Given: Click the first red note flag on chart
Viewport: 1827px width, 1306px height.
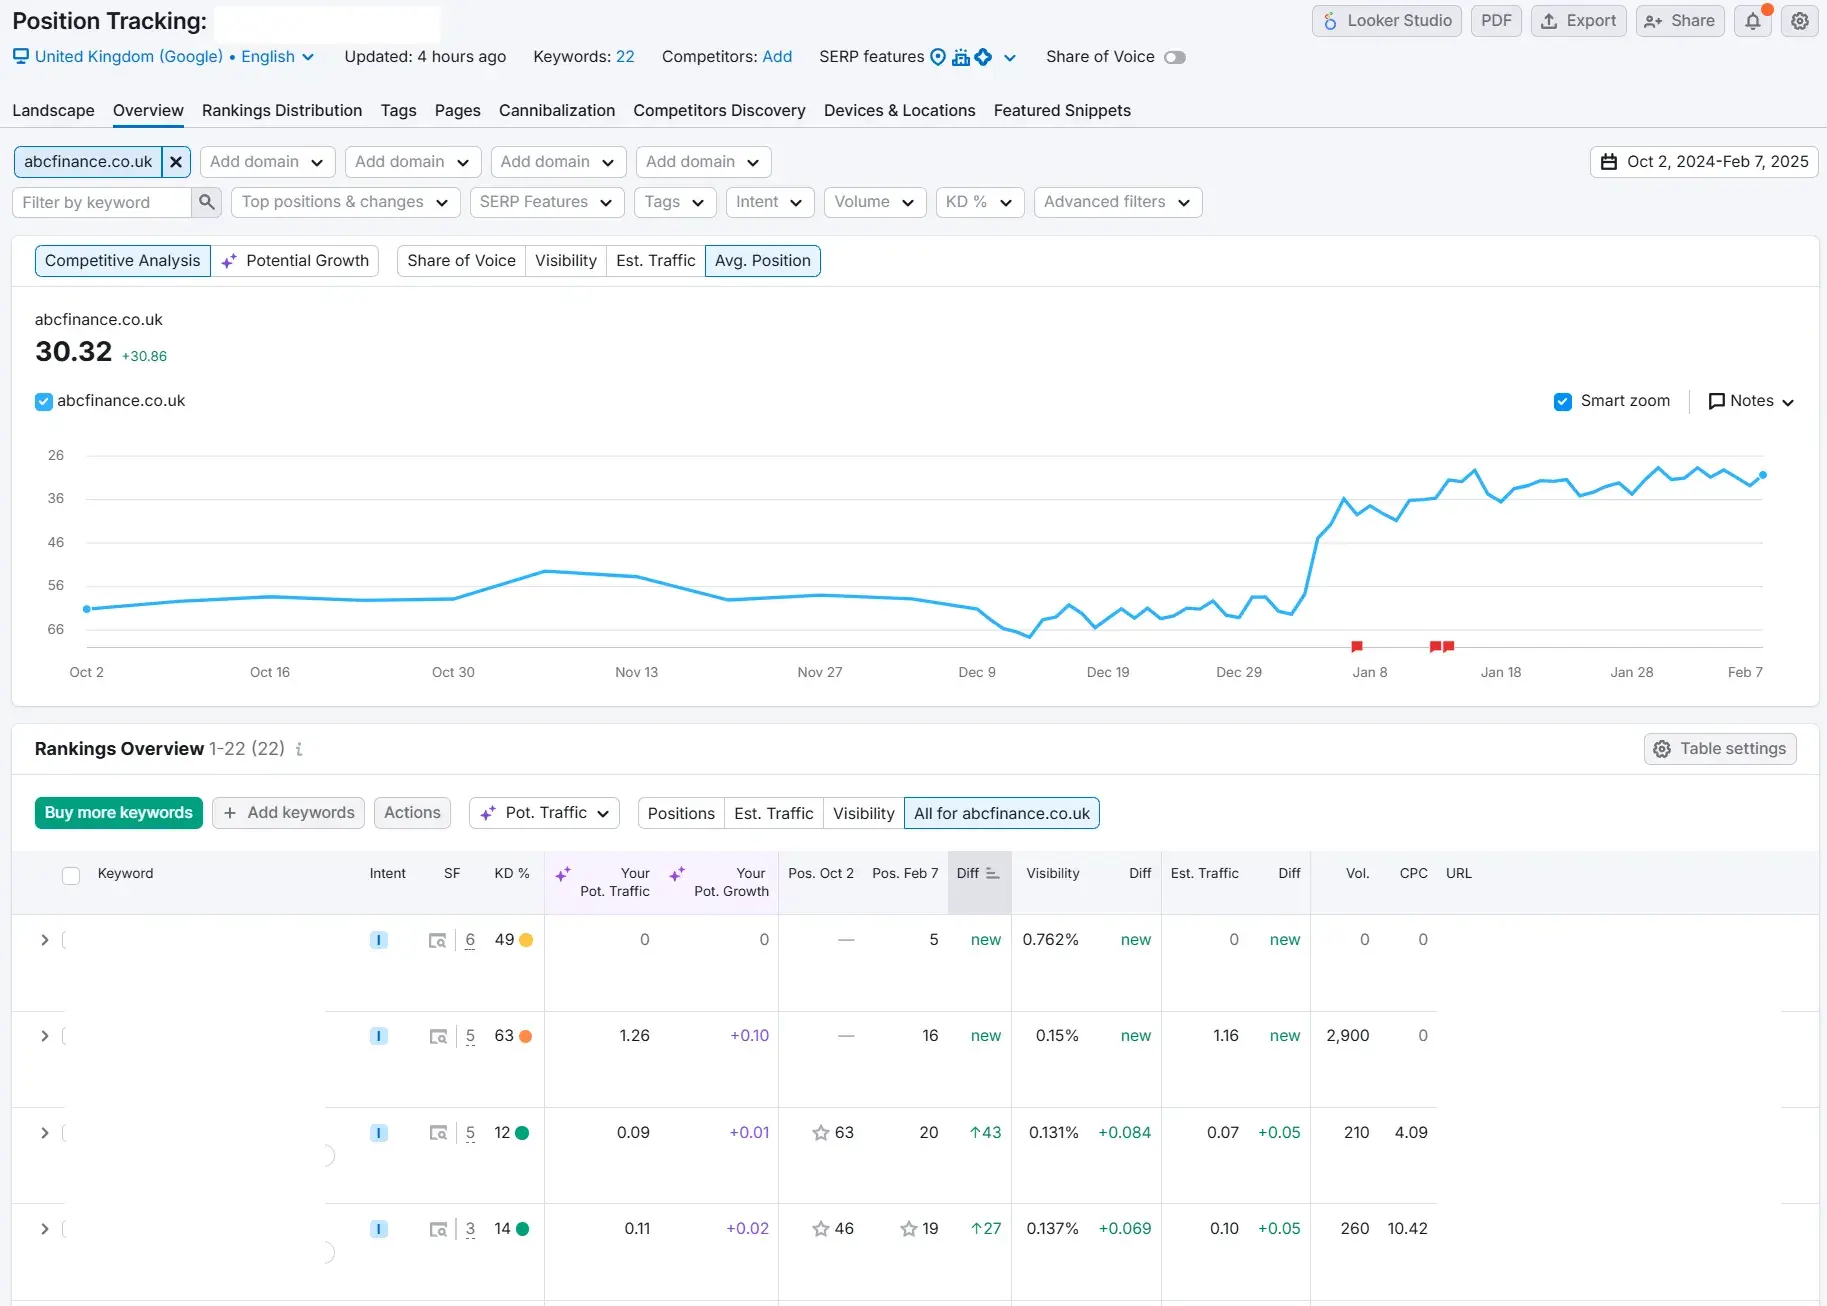Looking at the screenshot, I should click(1357, 647).
